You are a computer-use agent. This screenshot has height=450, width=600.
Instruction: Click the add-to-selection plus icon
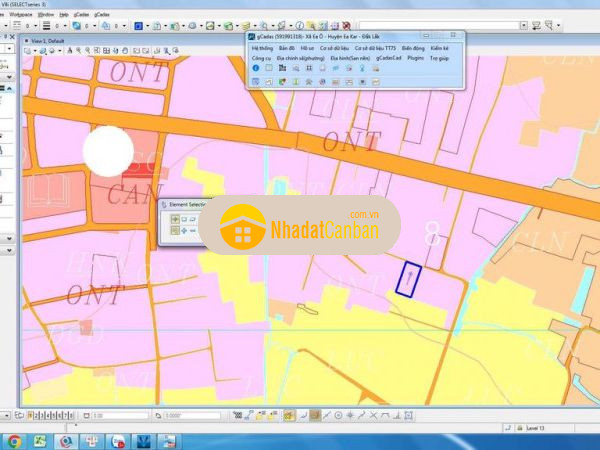[x=184, y=231]
